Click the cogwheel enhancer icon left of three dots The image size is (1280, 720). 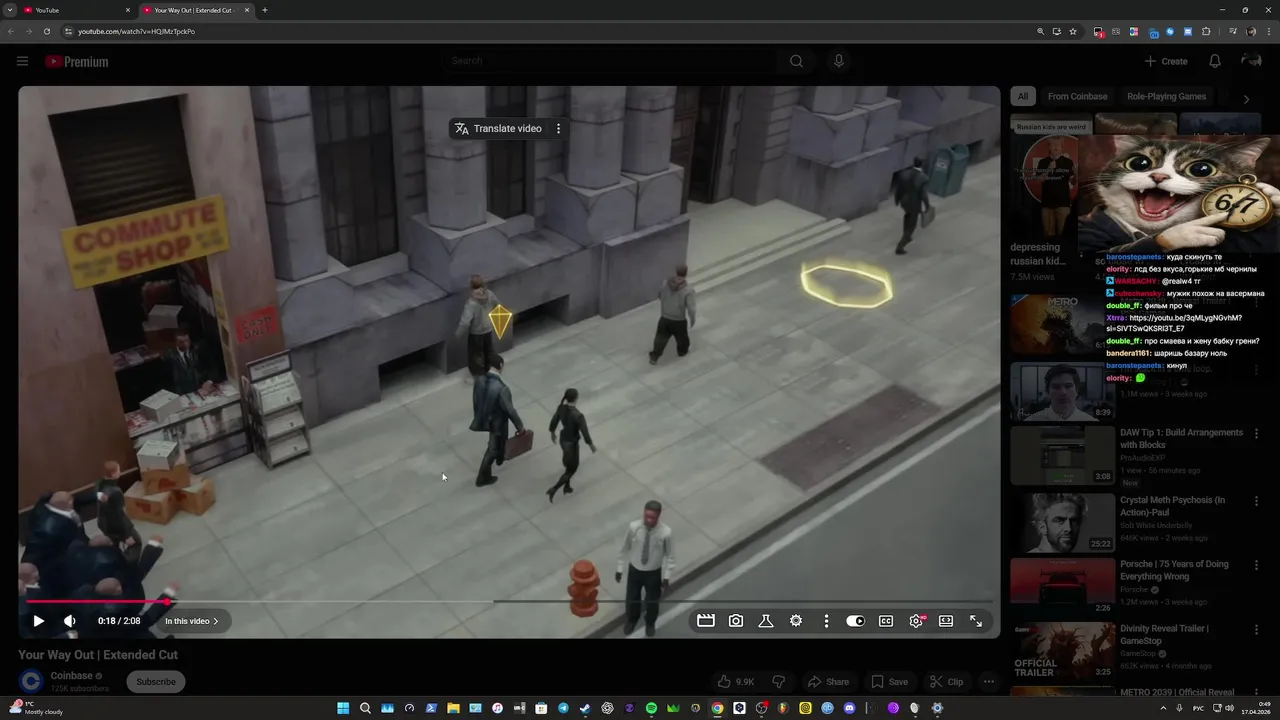coord(796,621)
